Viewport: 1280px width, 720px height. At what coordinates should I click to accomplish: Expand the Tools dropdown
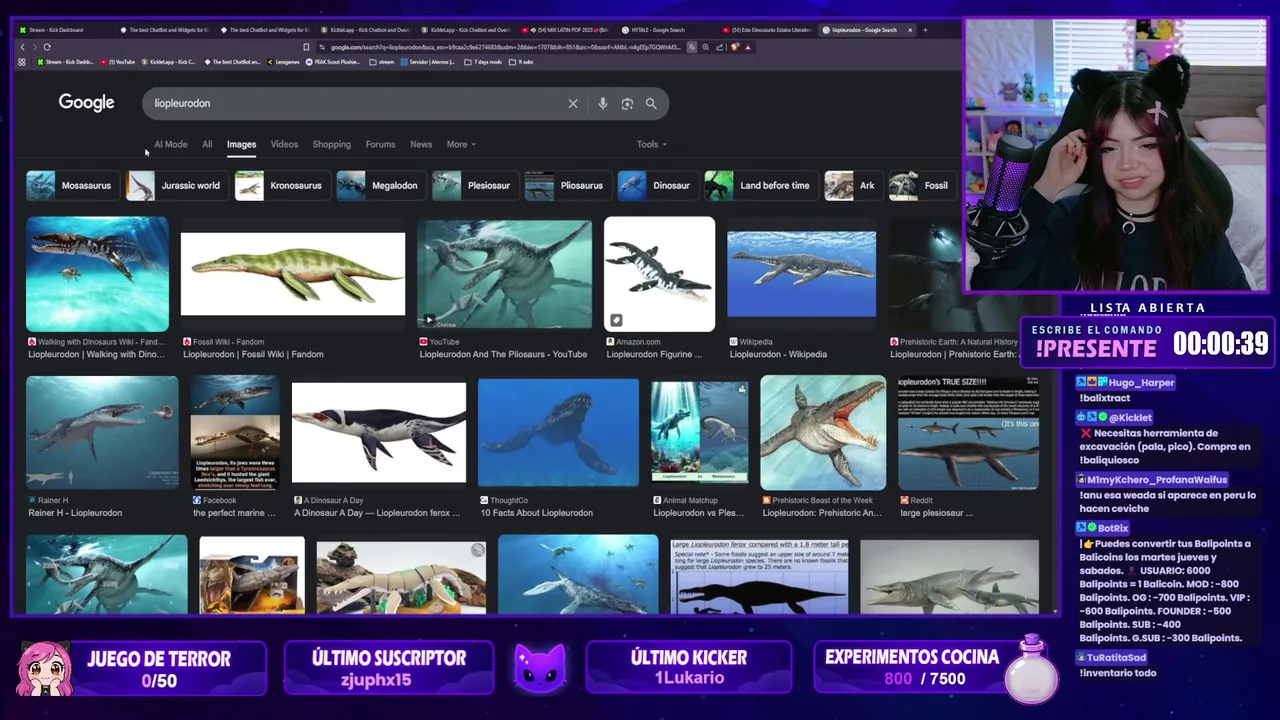pyautogui.click(x=651, y=144)
